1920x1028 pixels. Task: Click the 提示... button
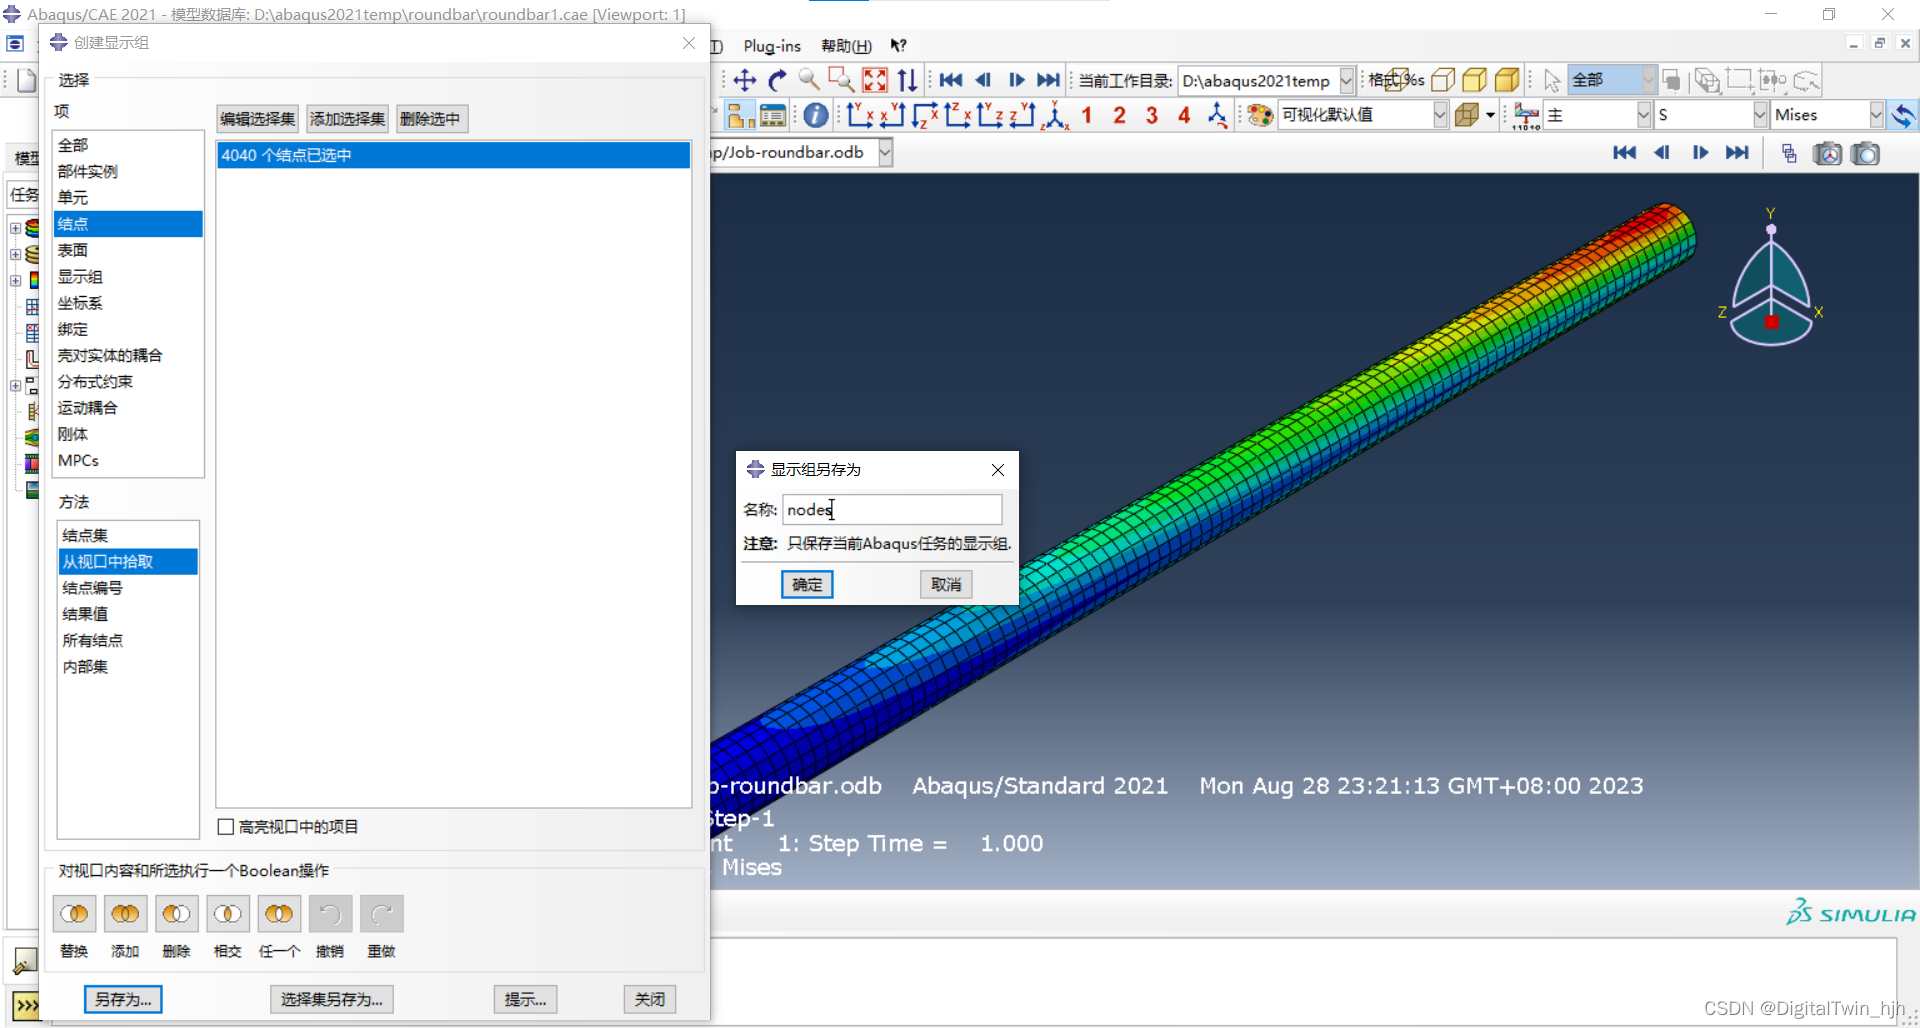pos(525,999)
